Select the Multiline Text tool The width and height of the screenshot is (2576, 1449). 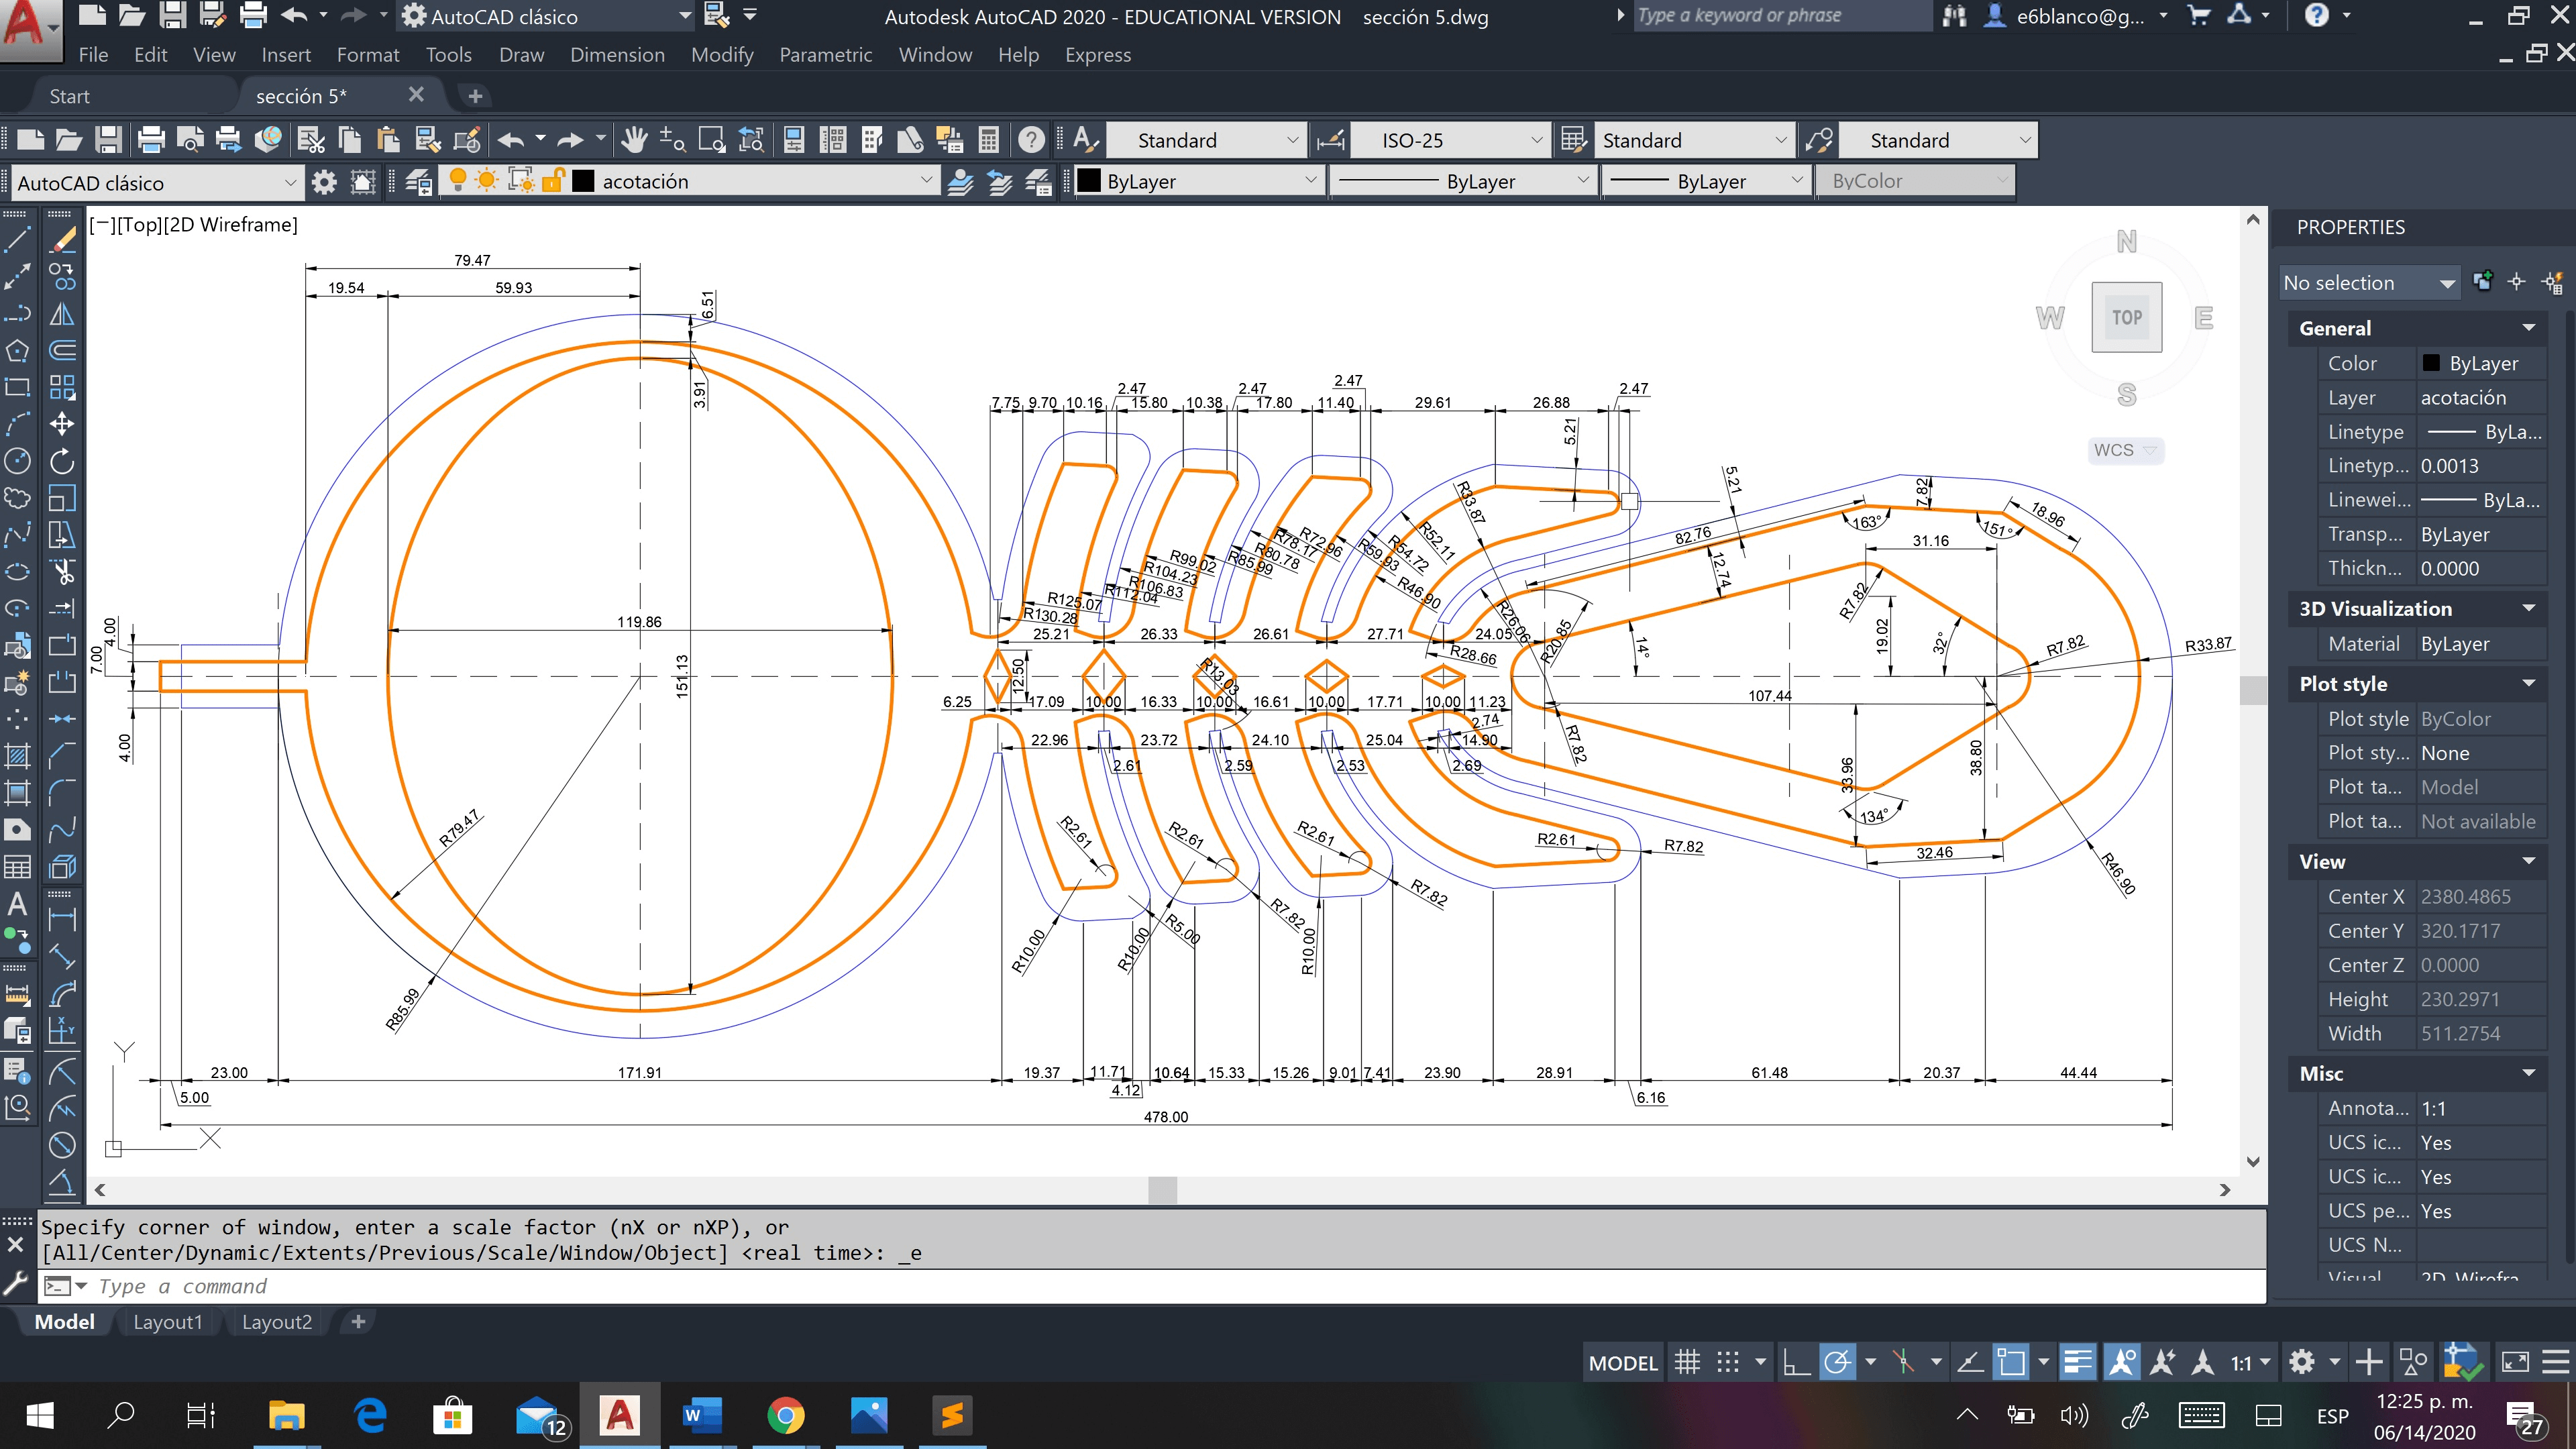click(18, 904)
